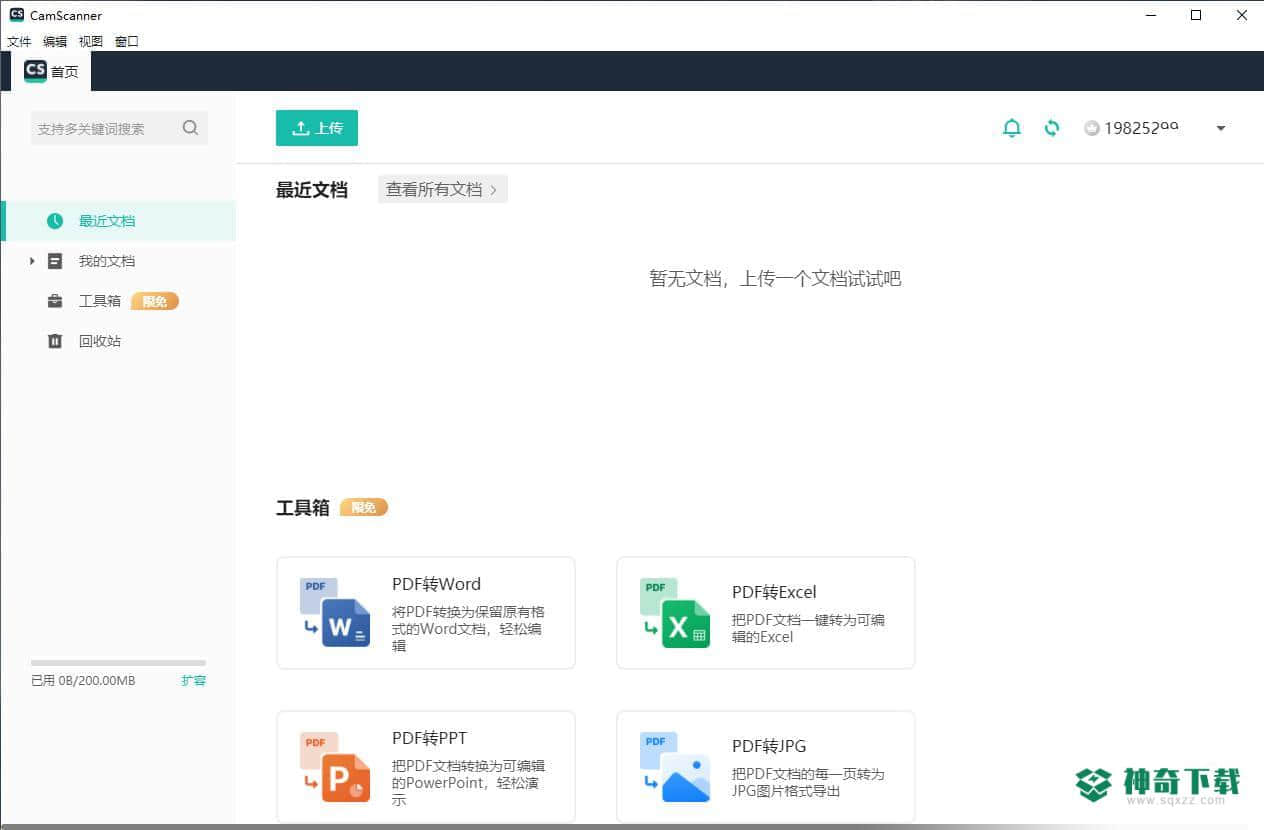The image size is (1264, 830).
Task: Open 工具箱 in the sidebar
Action: 118,301
